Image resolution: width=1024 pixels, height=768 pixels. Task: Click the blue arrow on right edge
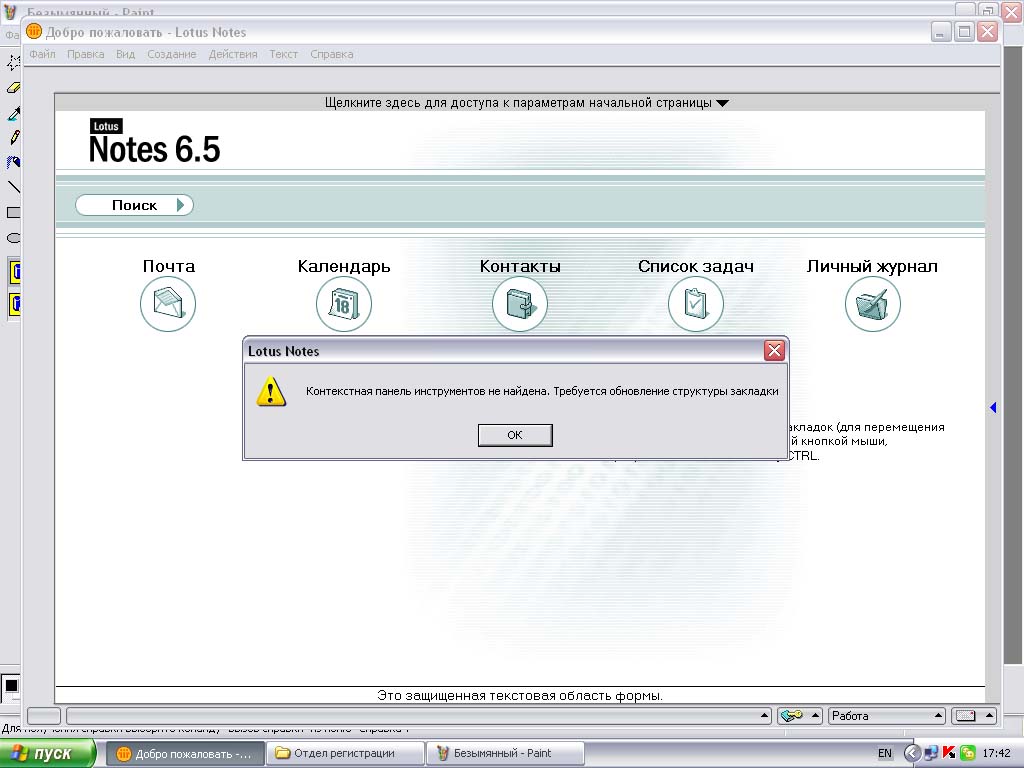tap(993, 407)
